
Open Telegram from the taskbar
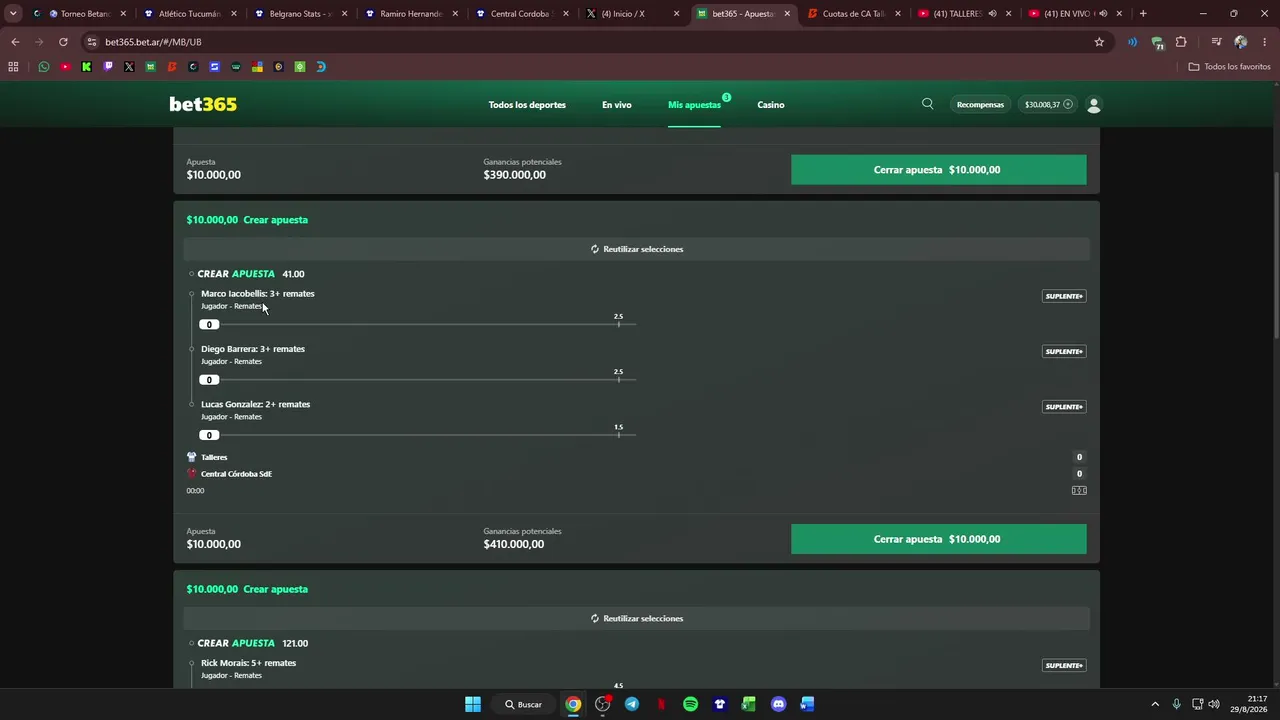click(x=632, y=704)
